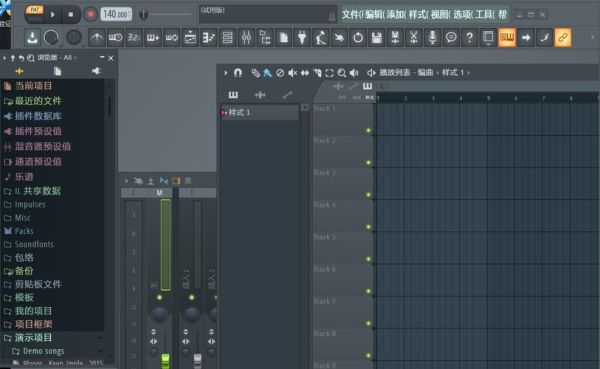Click the floppy disk save icon
The width and height of the screenshot is (600, 369).
click(377, 38)
